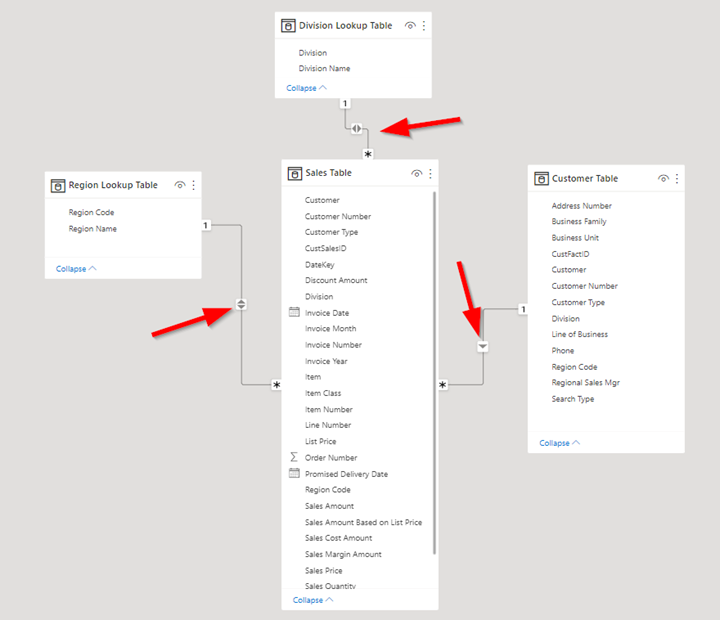Select the Sales Amount field
Viewport: 720px width, 620px height.
(329, 506)
